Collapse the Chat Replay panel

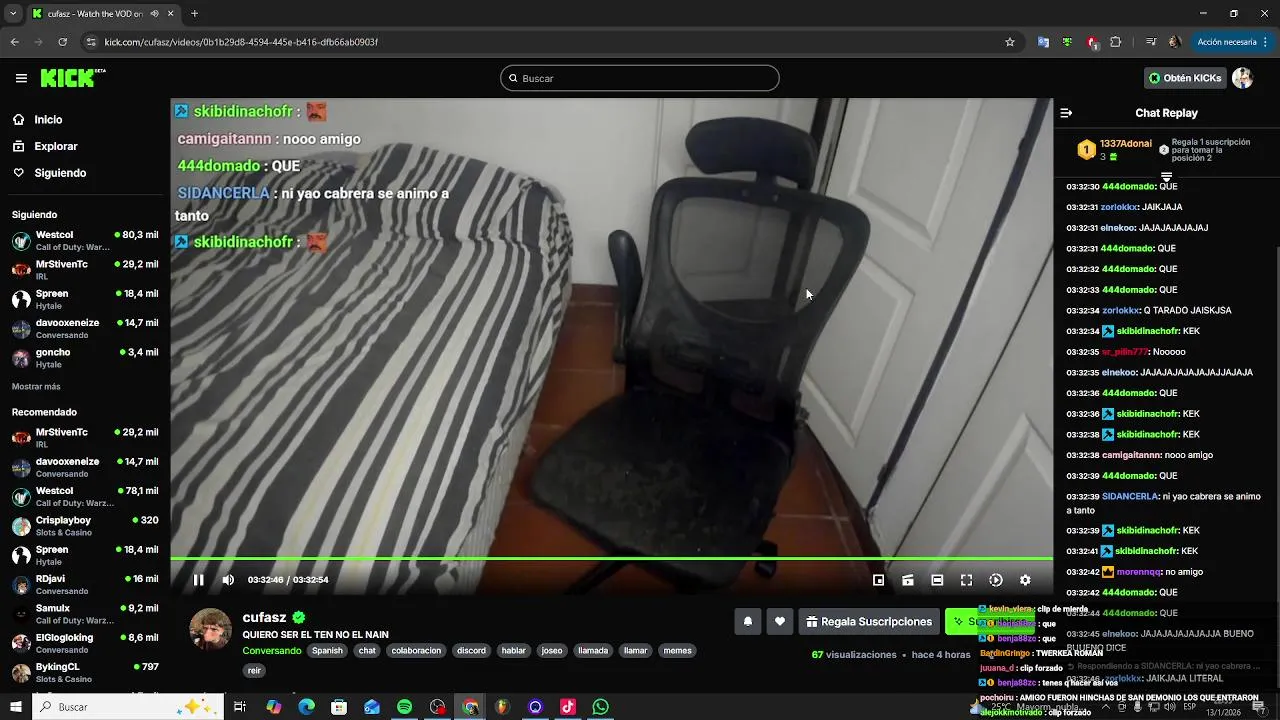(1066, 113)
